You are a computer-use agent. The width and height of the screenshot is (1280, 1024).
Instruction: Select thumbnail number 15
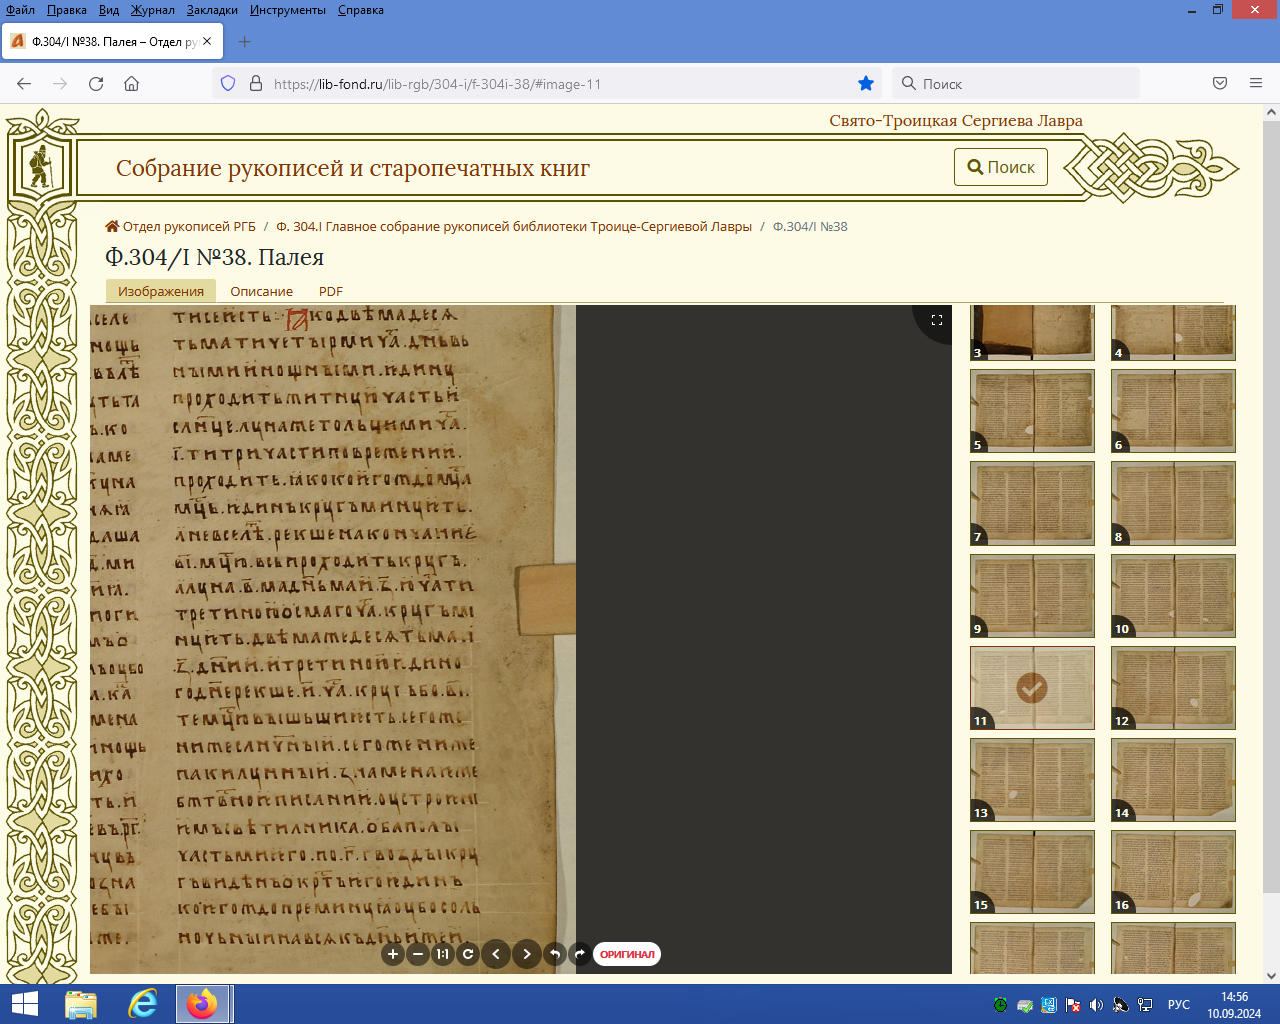(x=1032, y=872)
